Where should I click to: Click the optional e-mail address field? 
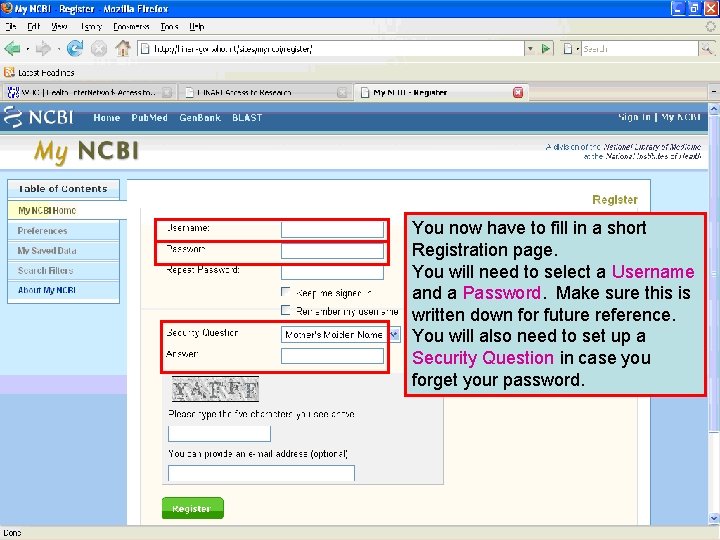[x=261, y=473]
